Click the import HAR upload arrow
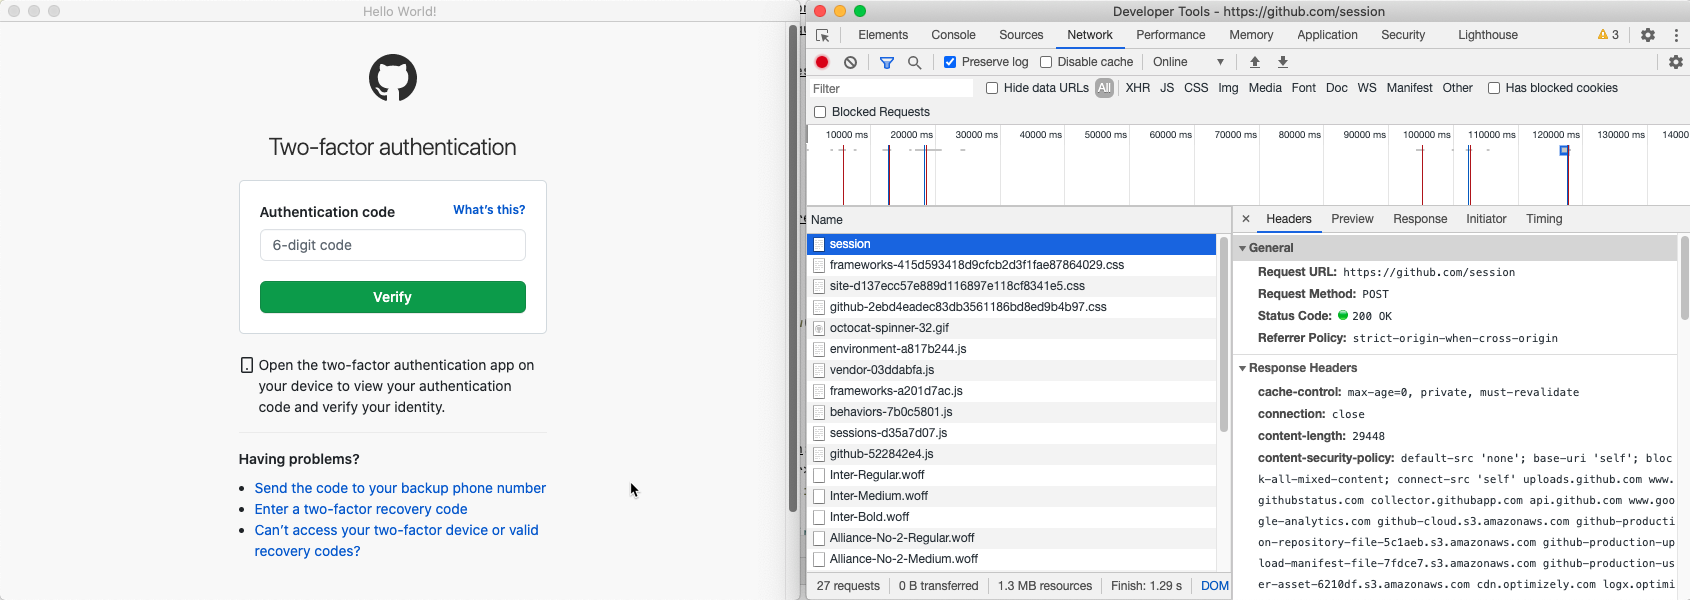Viewport: 1690px width, 600px height. coord(1255,62)
